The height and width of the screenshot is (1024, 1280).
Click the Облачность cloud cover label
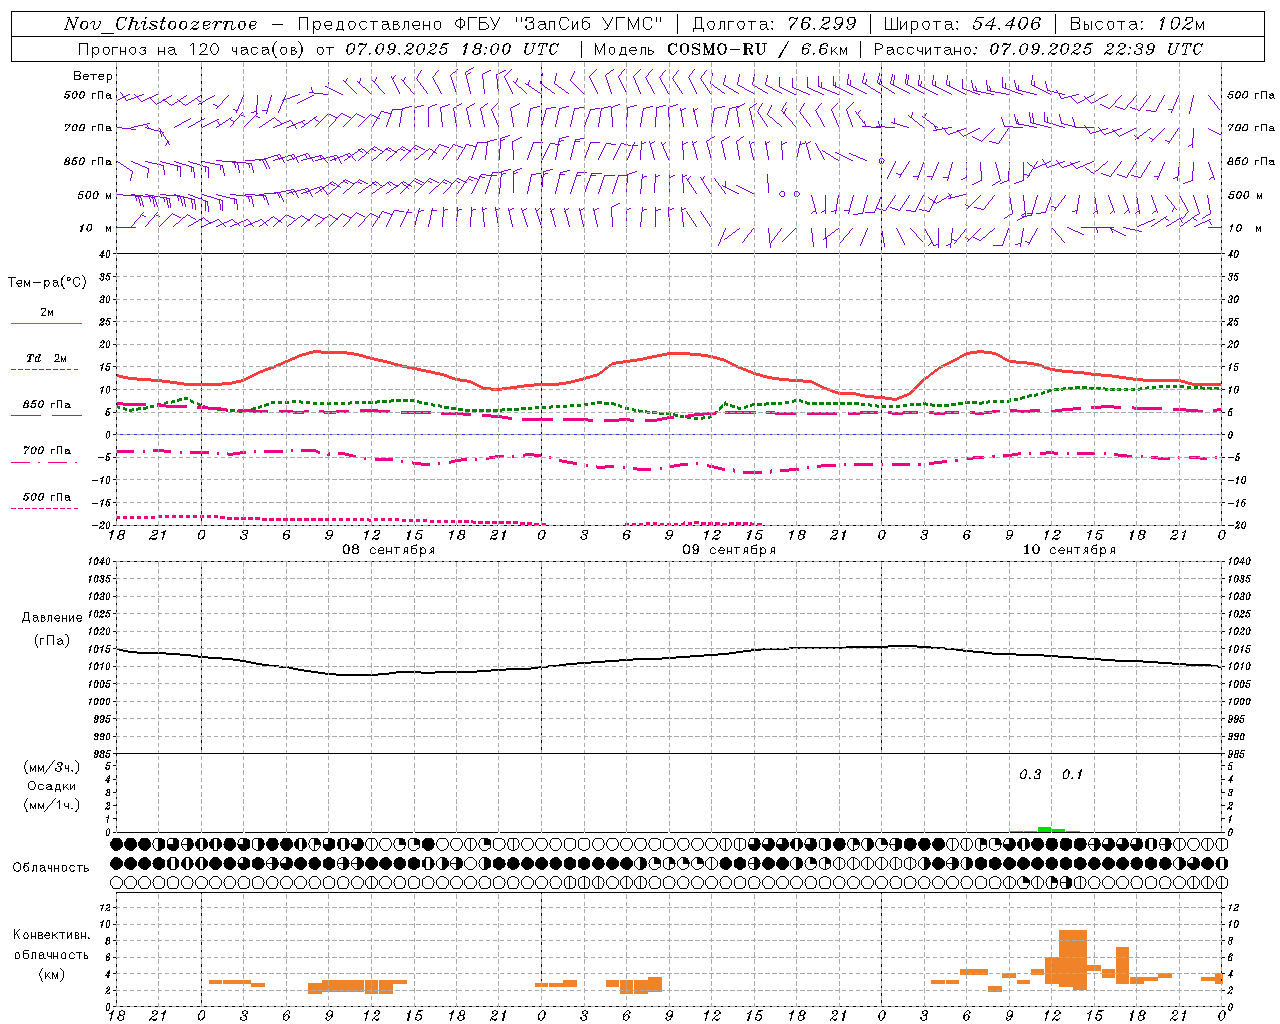pos(51,867)
